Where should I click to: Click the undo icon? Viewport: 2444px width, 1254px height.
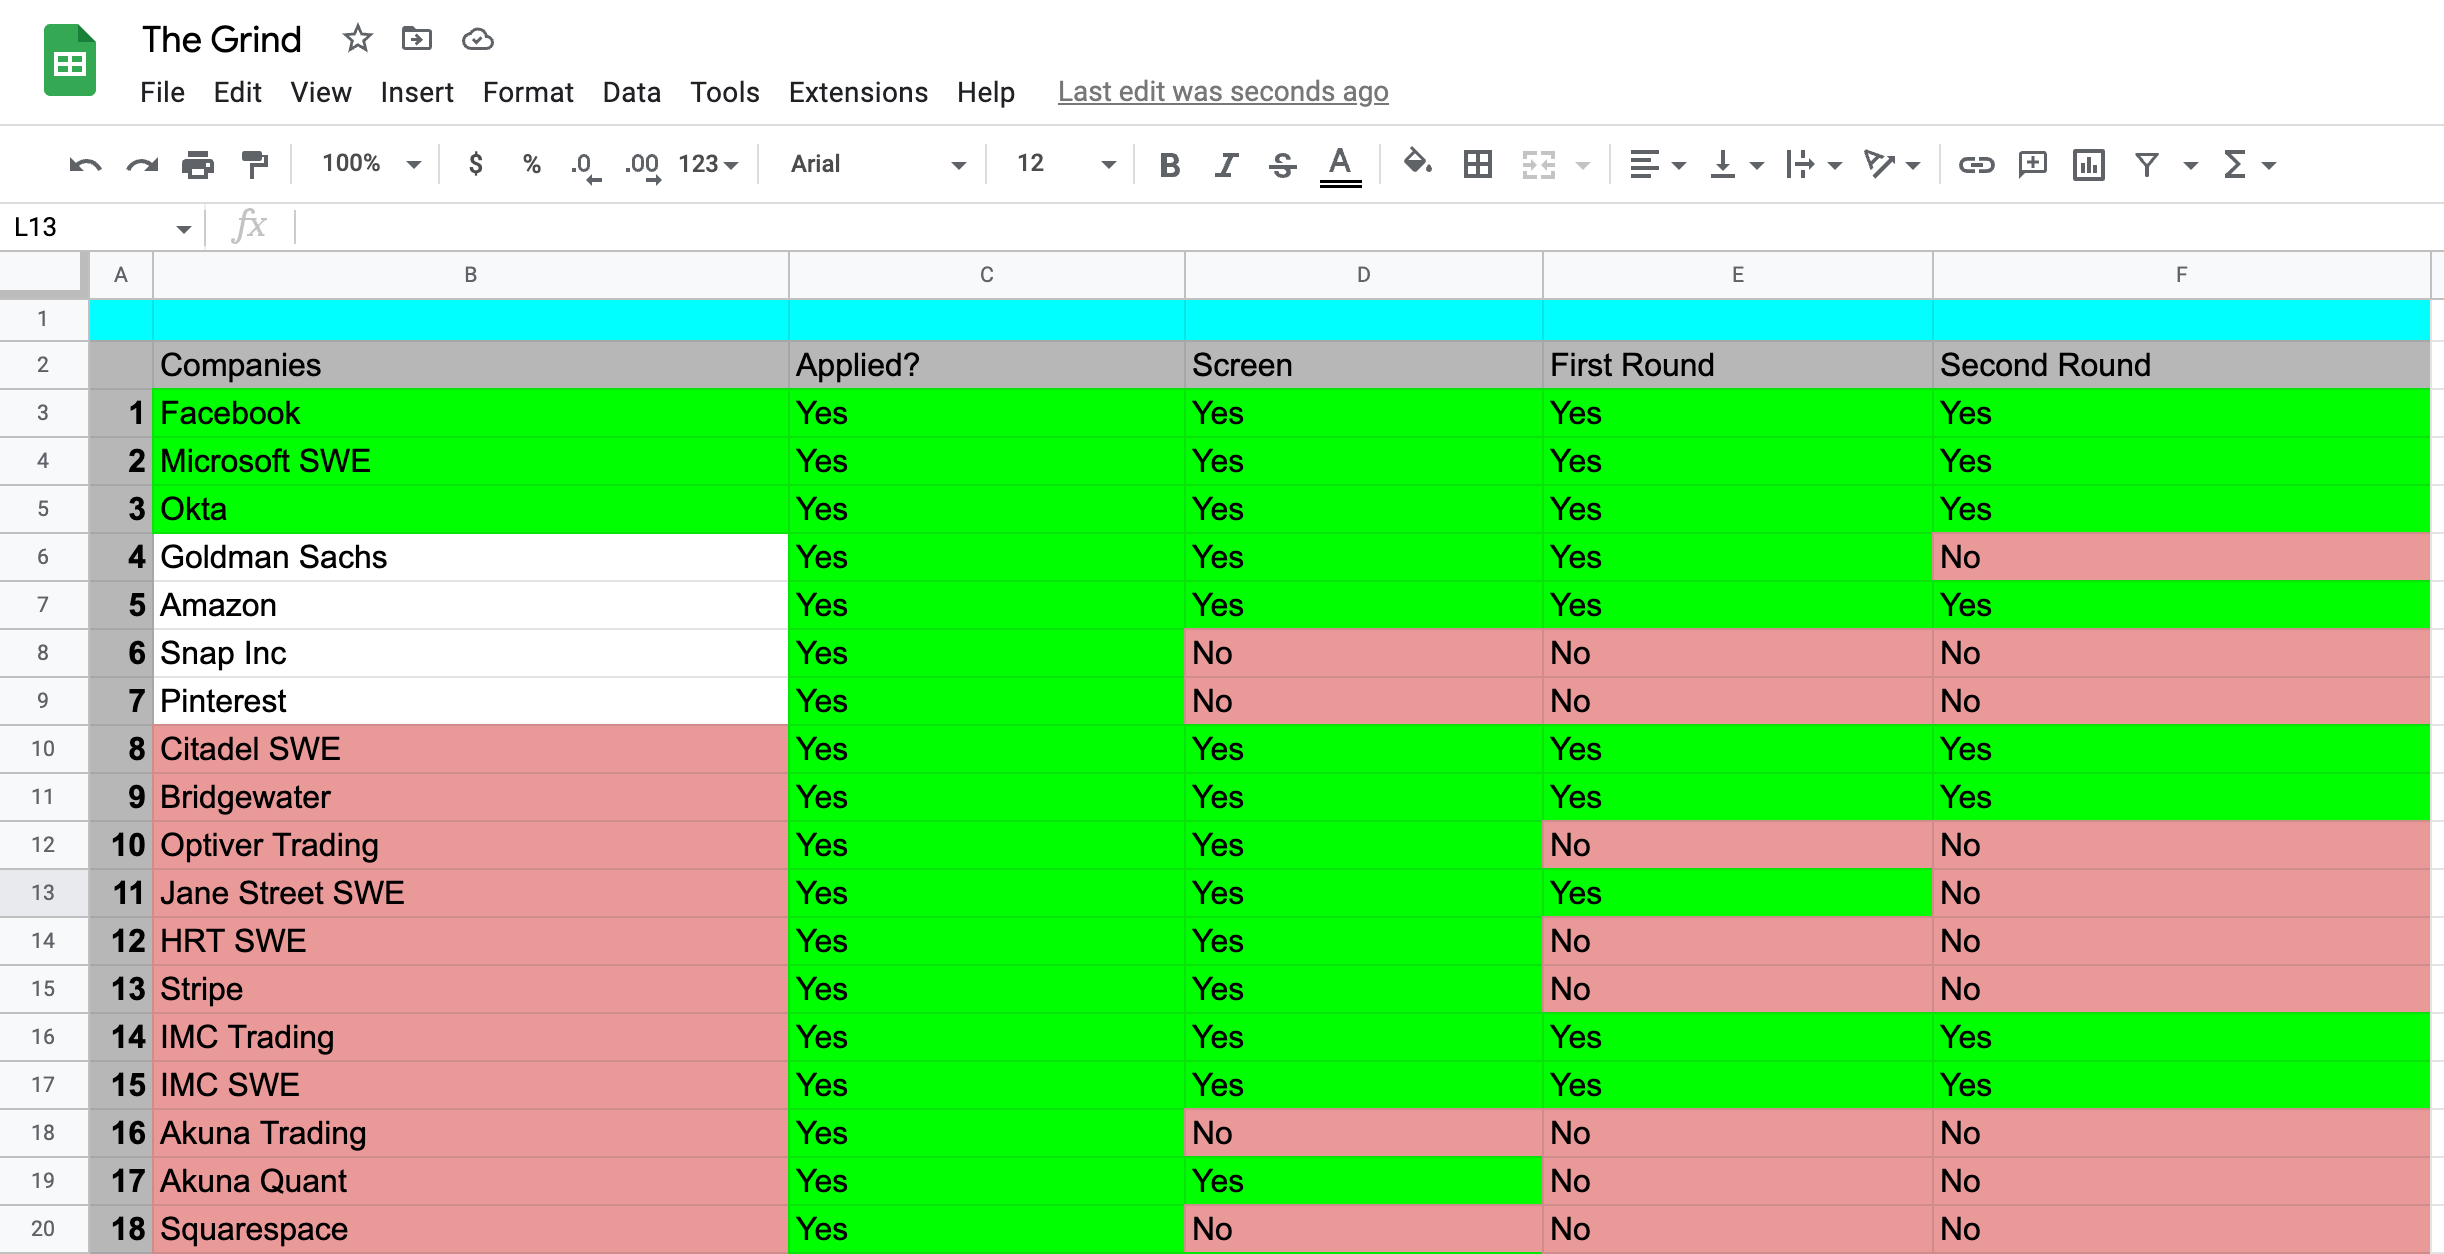(85, 165)
